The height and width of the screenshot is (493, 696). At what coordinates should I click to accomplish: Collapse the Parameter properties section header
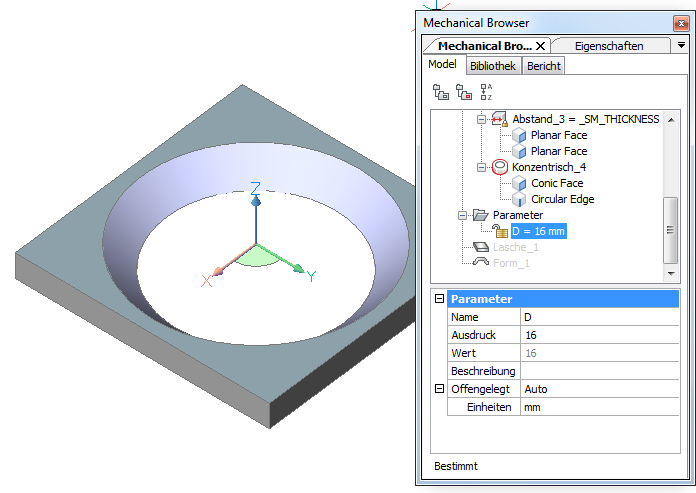tap(438, 299)
